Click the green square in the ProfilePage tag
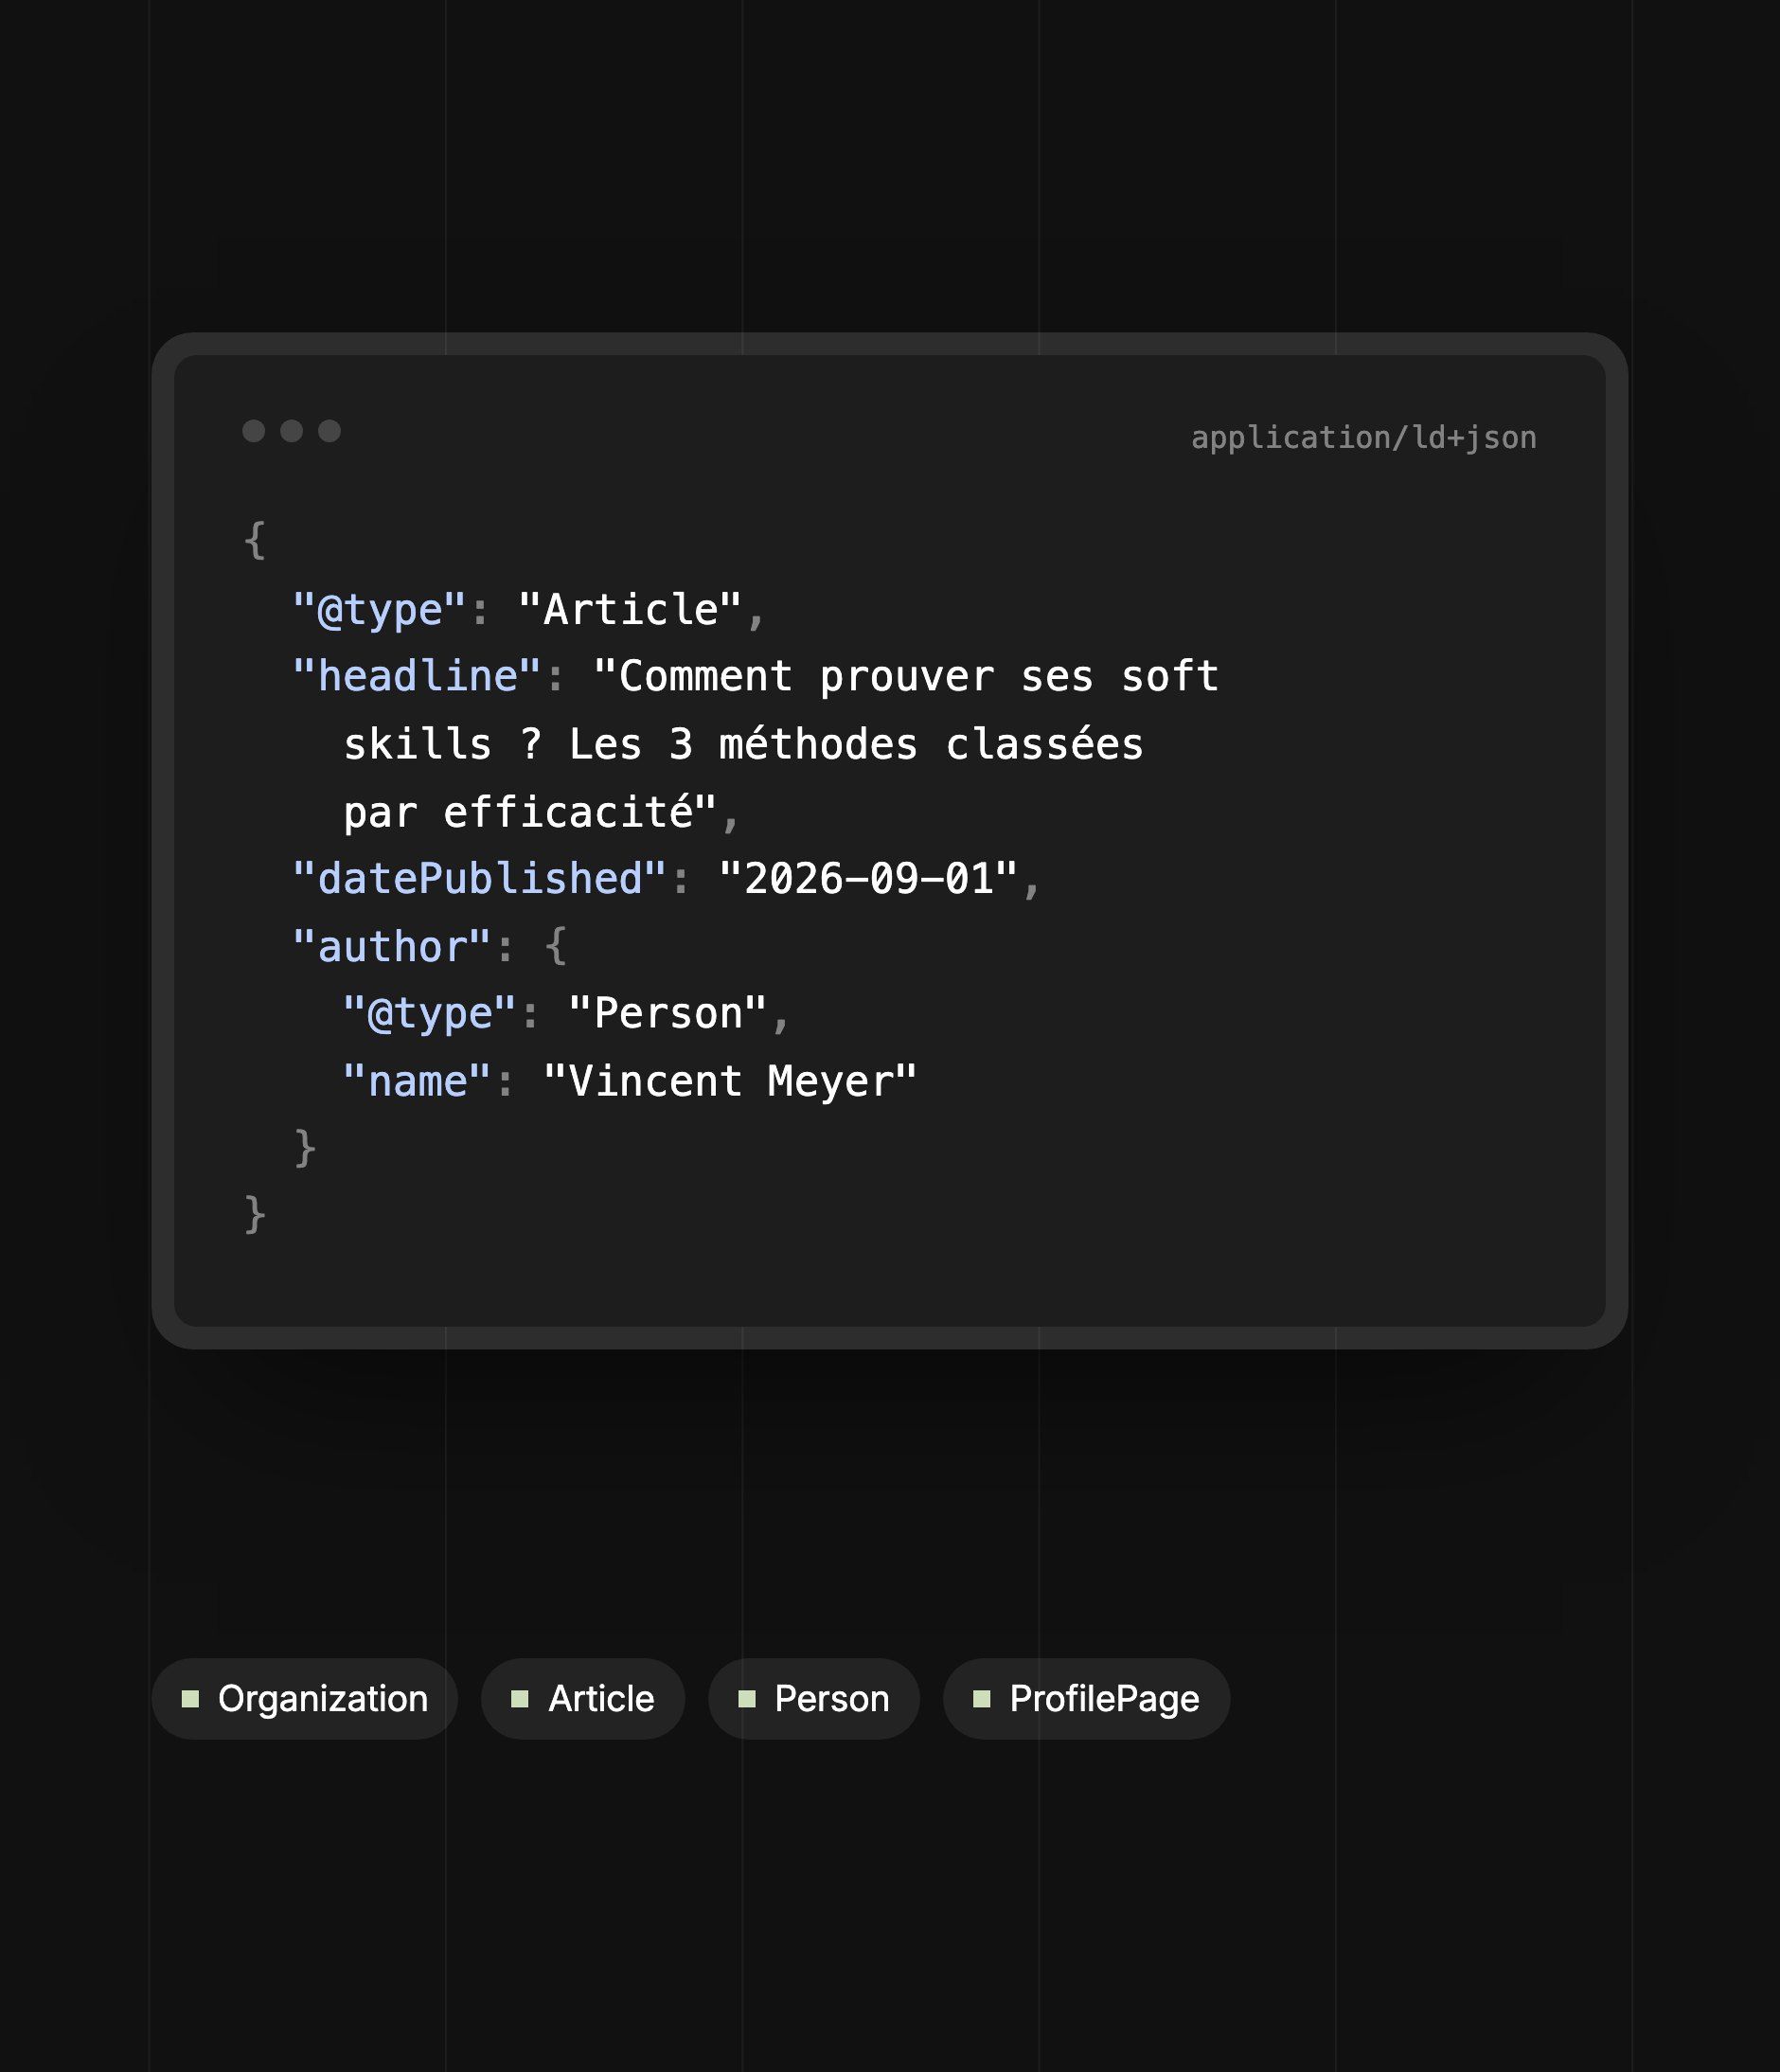Screen dimensions: 1780x2072 (981, 1698)
